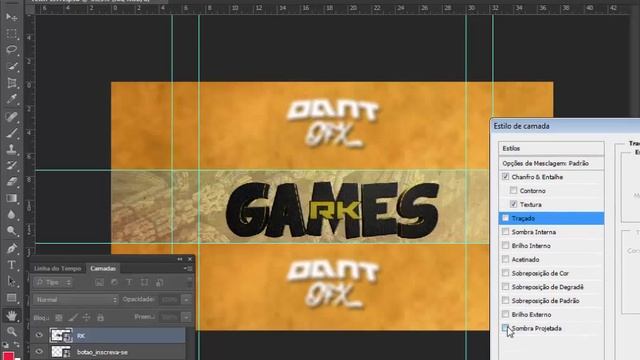
Task: Select the Dodge tool
Action: [11, 231]
